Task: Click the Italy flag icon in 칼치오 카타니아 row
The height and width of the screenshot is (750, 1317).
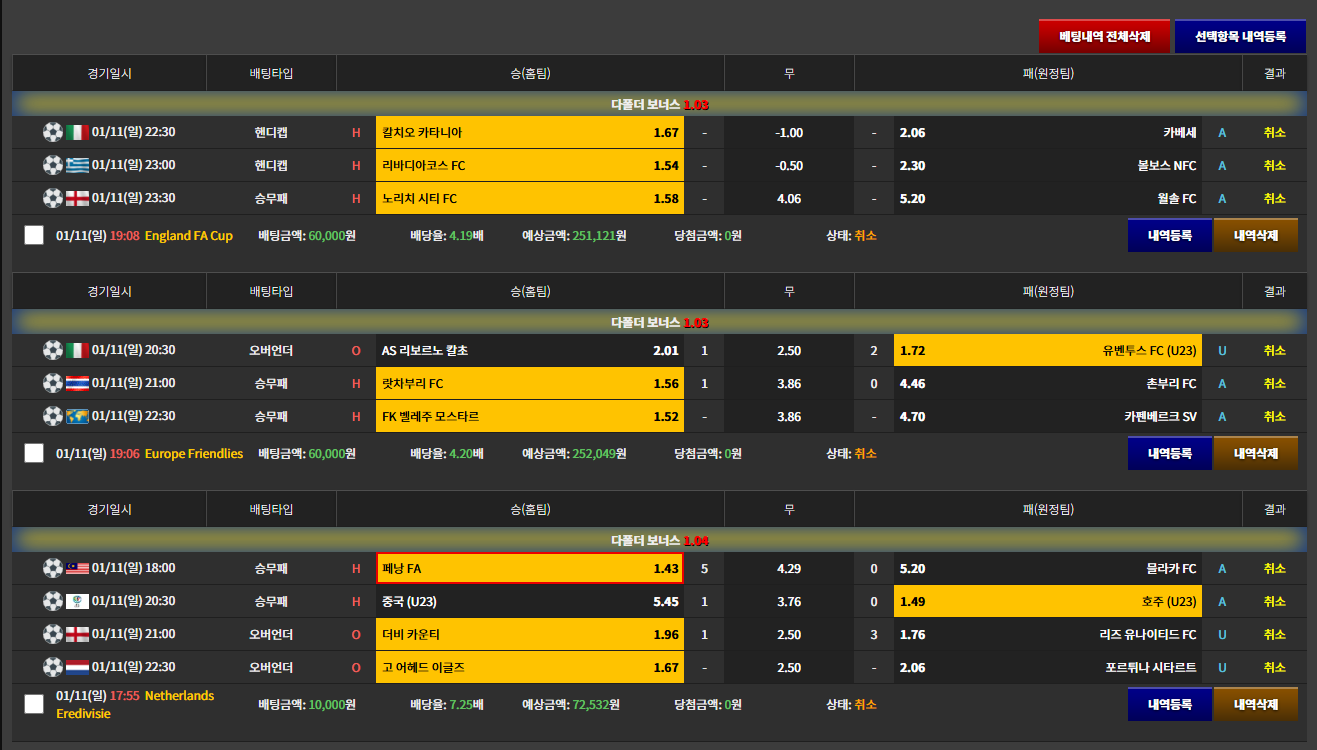Action: point(78,133)
